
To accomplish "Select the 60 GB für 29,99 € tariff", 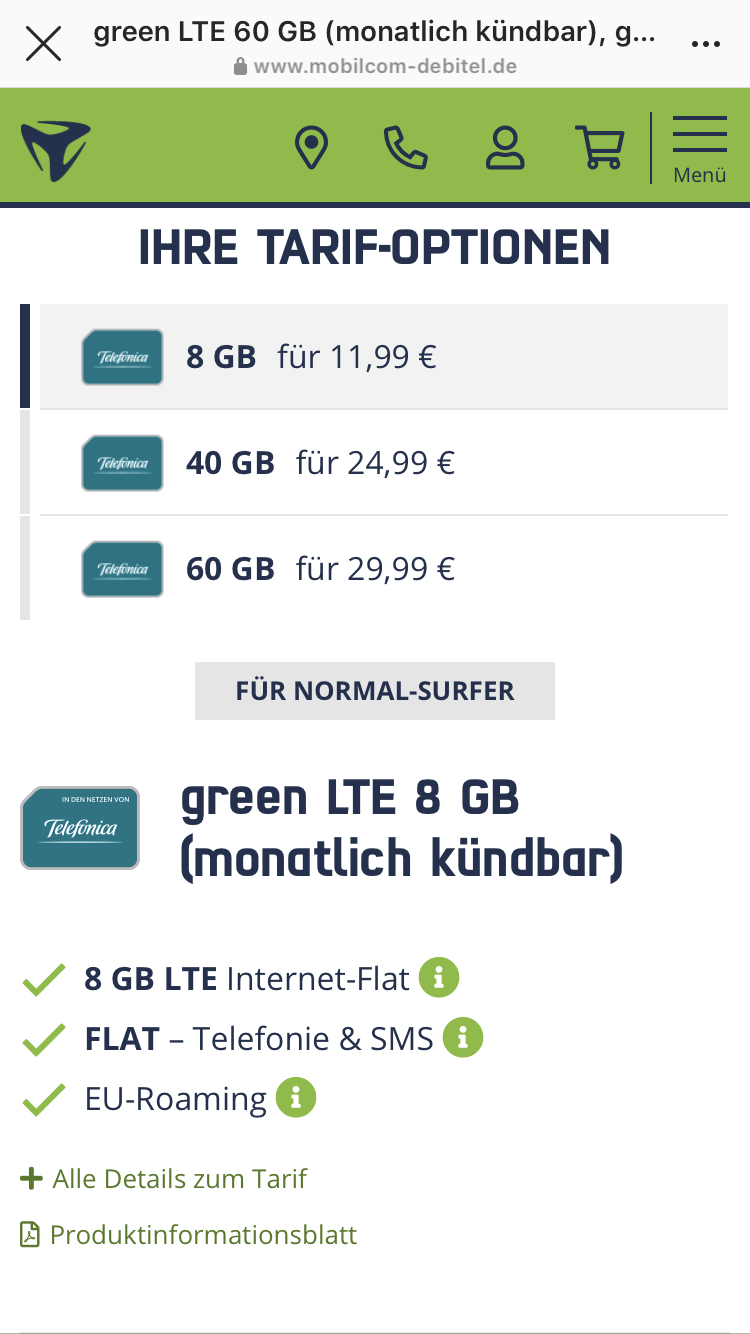I will click(384, 569).
